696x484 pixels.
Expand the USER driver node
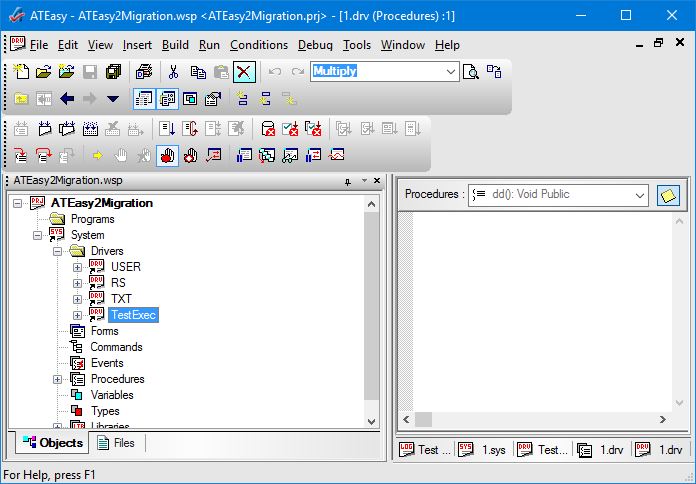(77, 267)
